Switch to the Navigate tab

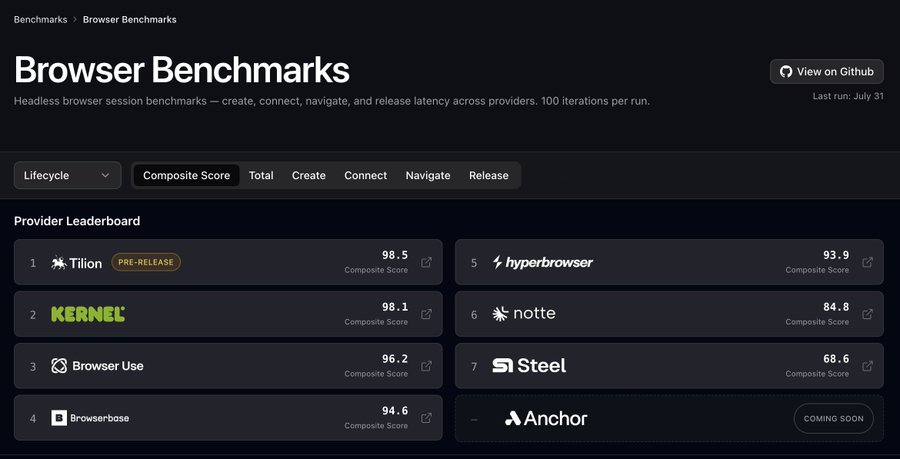[428, 176]
